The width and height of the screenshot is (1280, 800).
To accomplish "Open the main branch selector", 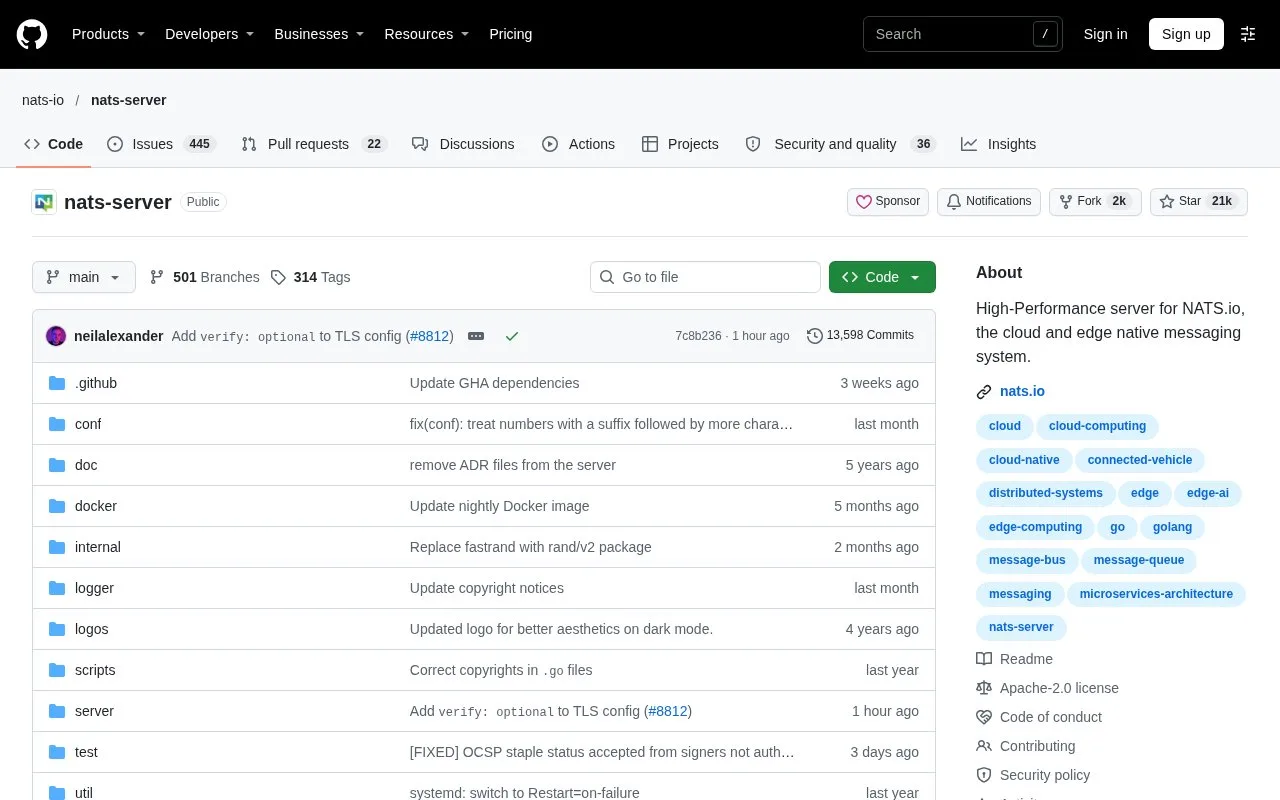I will (84, 277).
